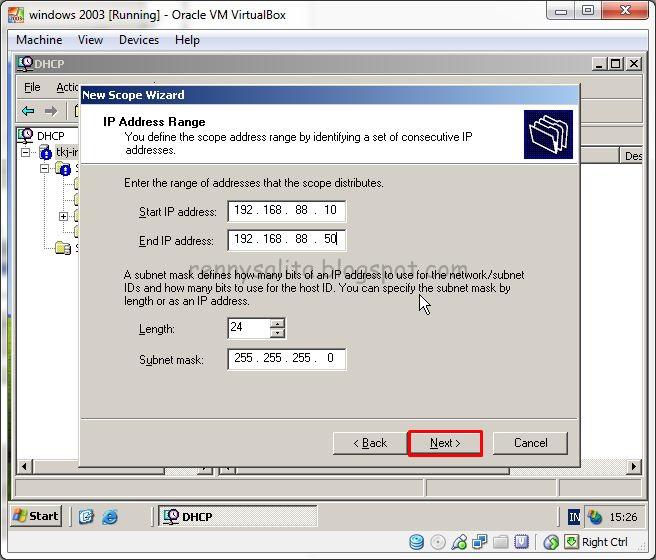Click the Windows Start button
The width and height of the screenshot is (656, 560).
click(x=36, y=516)
